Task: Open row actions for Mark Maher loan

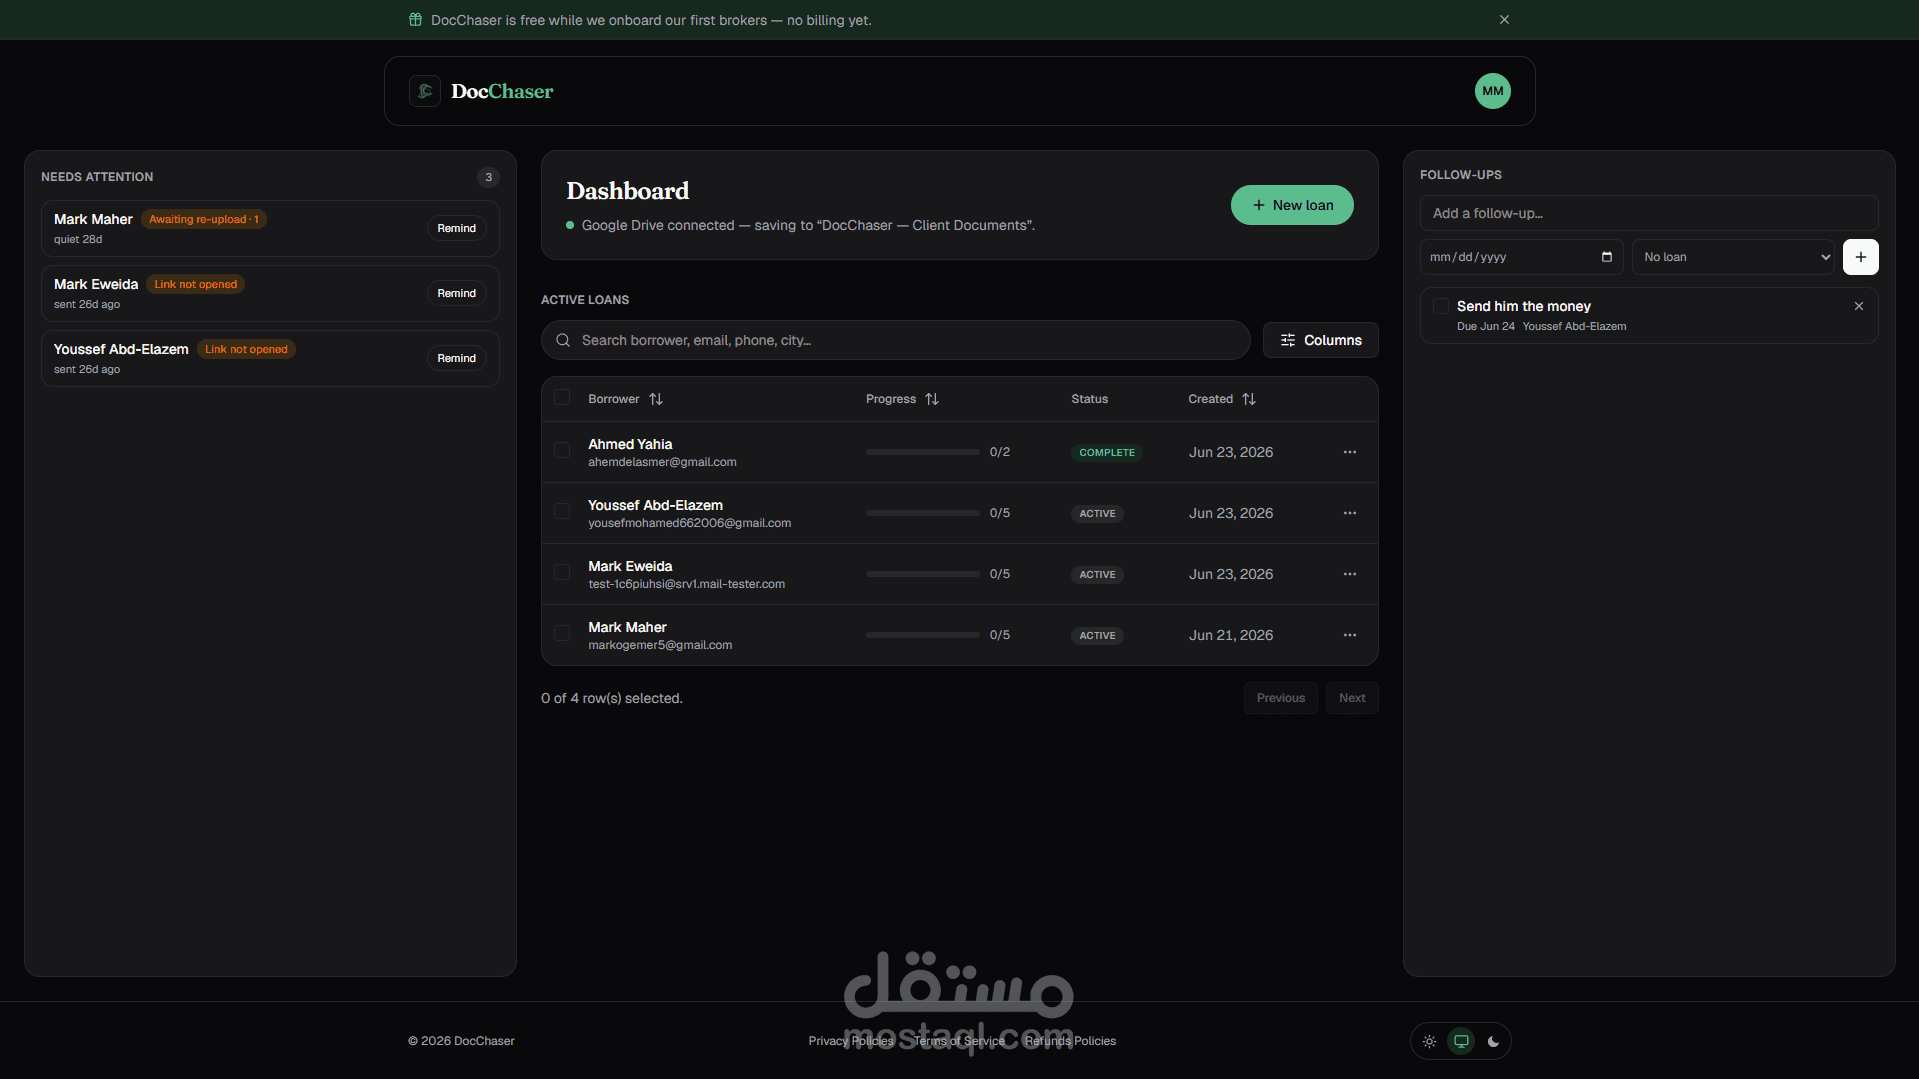Action: (x=1350, y=635)
